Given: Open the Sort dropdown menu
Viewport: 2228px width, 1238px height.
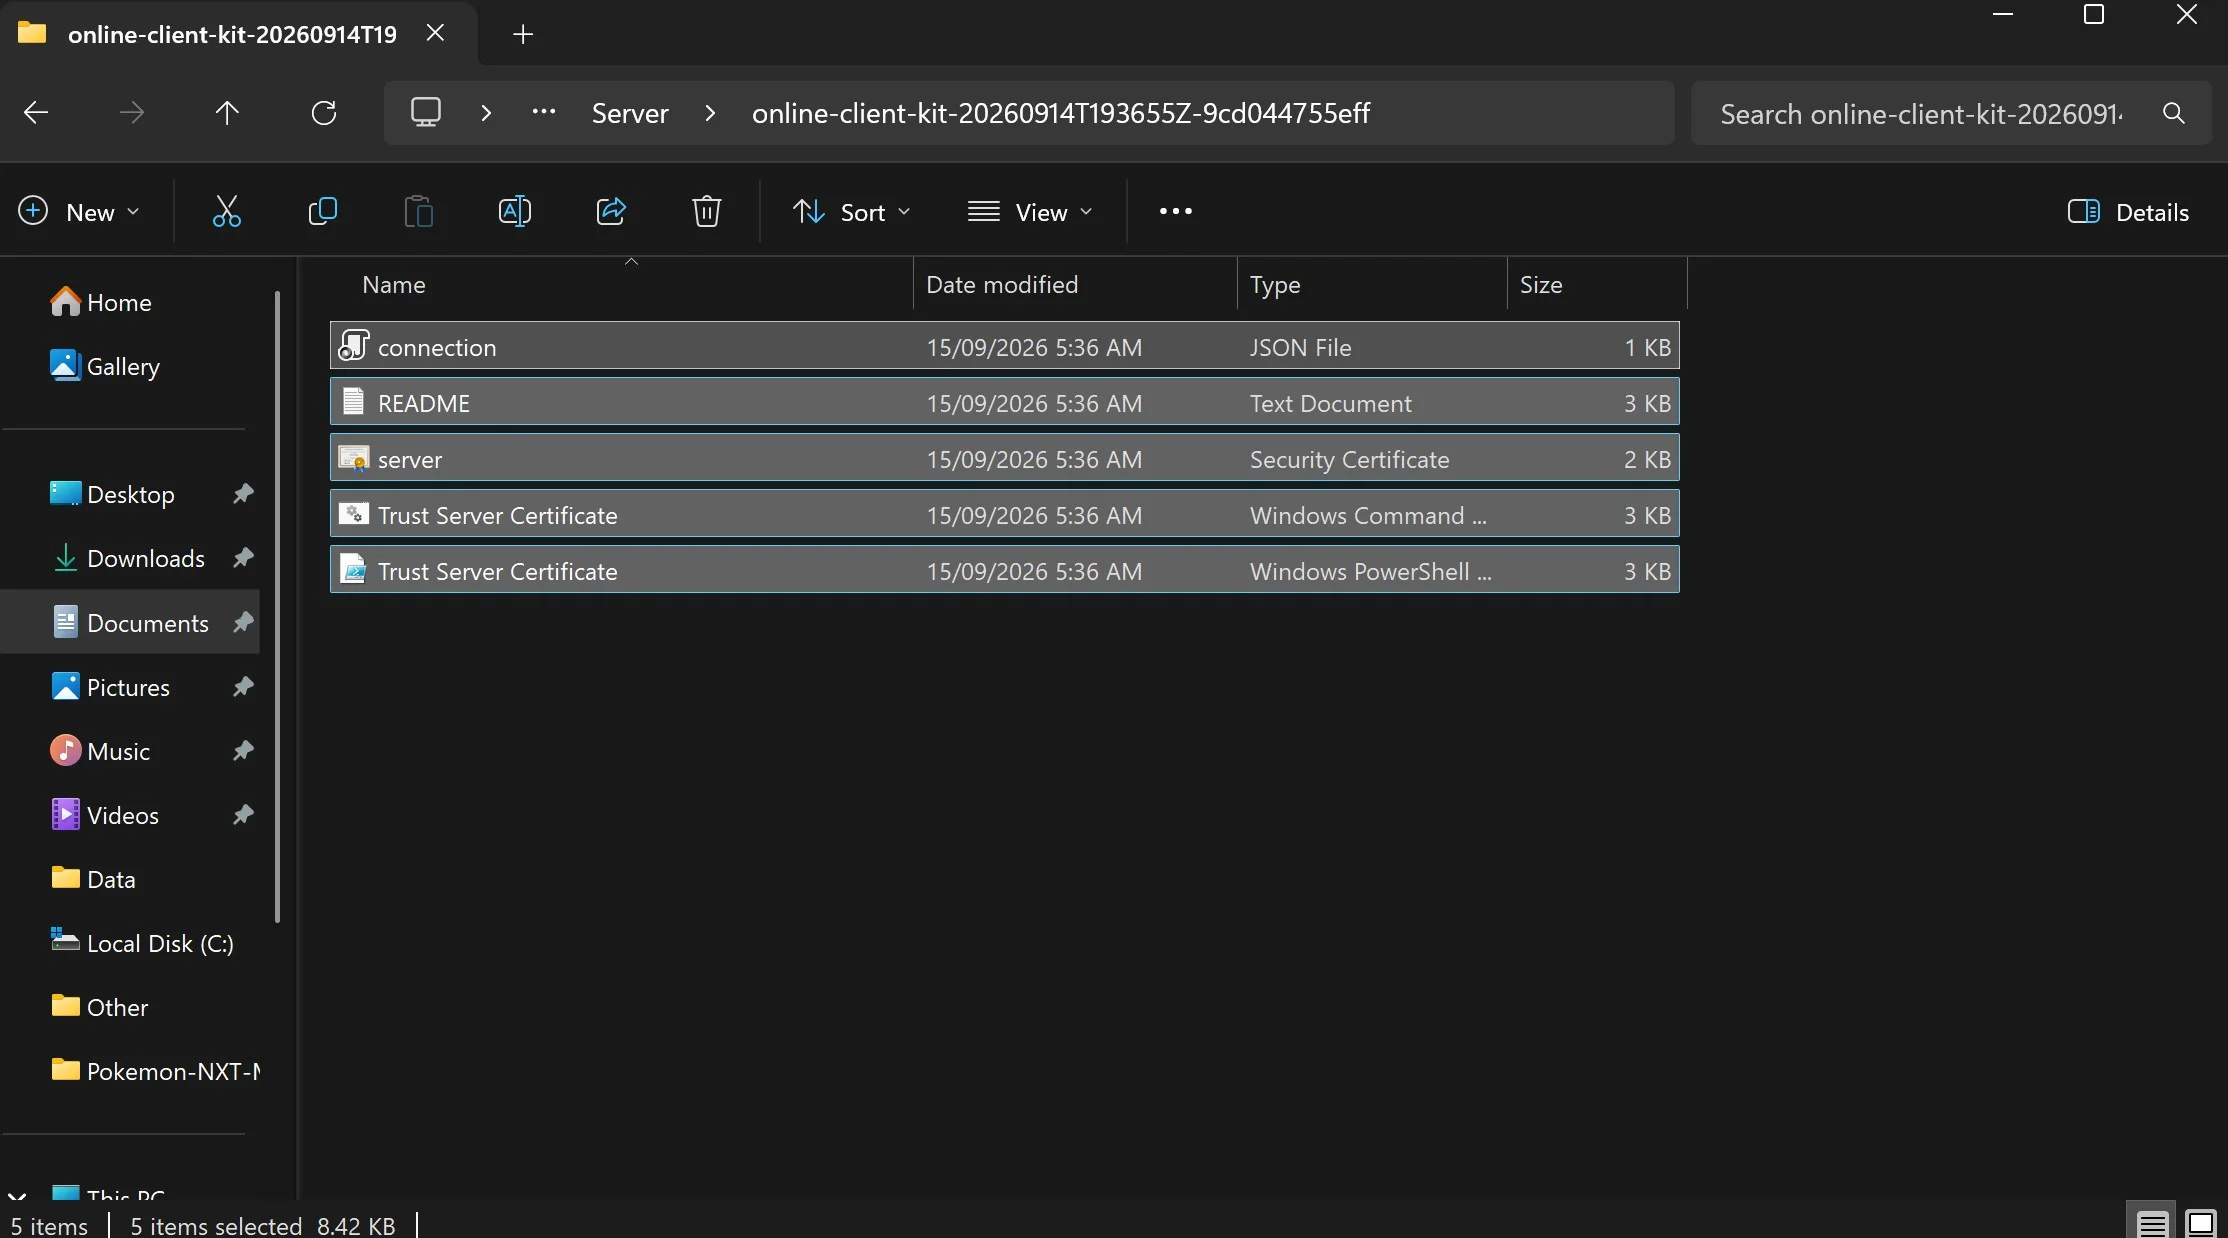Looking at the screenshot, I should [852, 212].
